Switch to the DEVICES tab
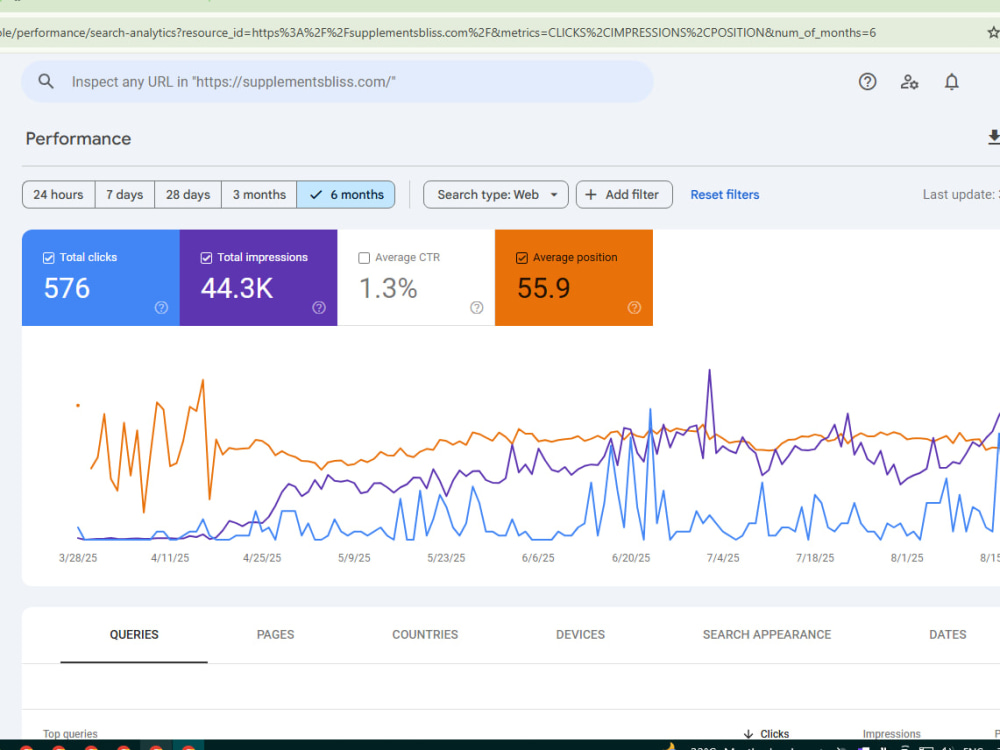Screen dimensions: 1000x750 pos(580,635)
